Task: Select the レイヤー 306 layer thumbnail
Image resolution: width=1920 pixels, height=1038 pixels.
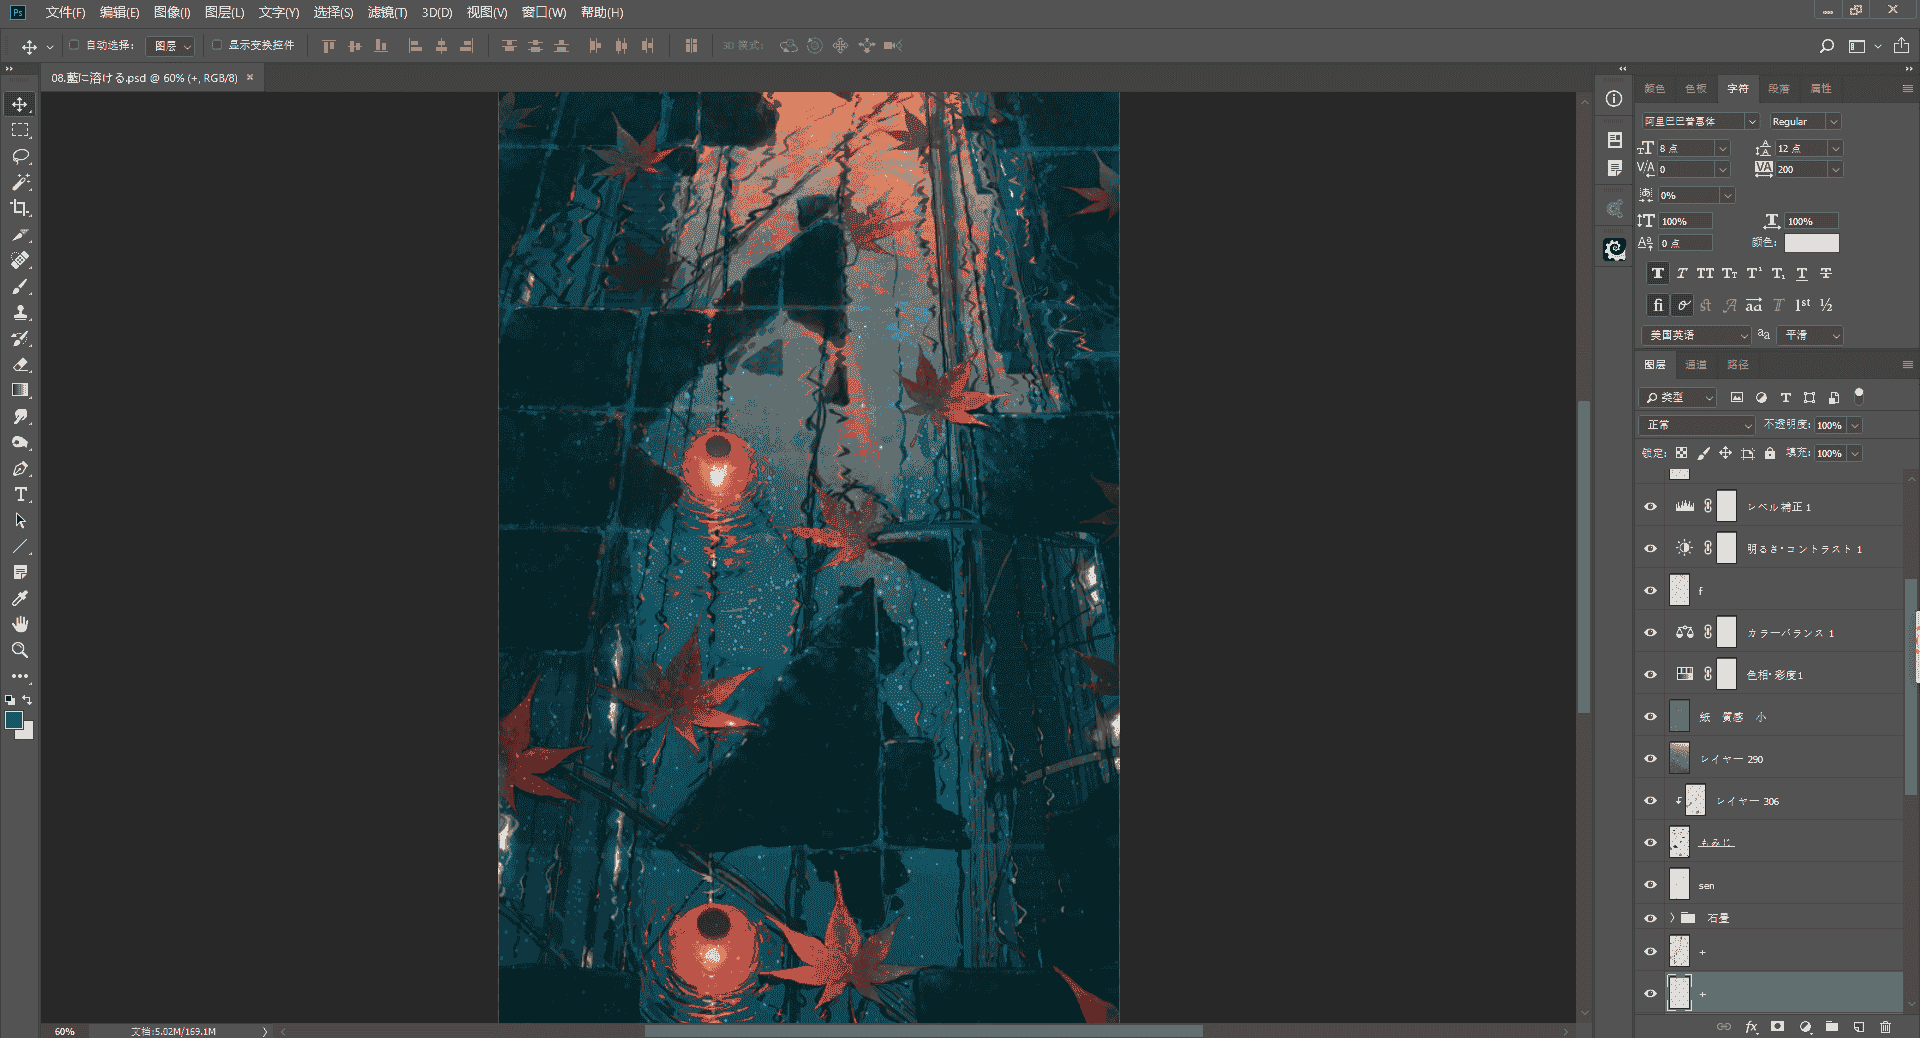Action: 1695,800
